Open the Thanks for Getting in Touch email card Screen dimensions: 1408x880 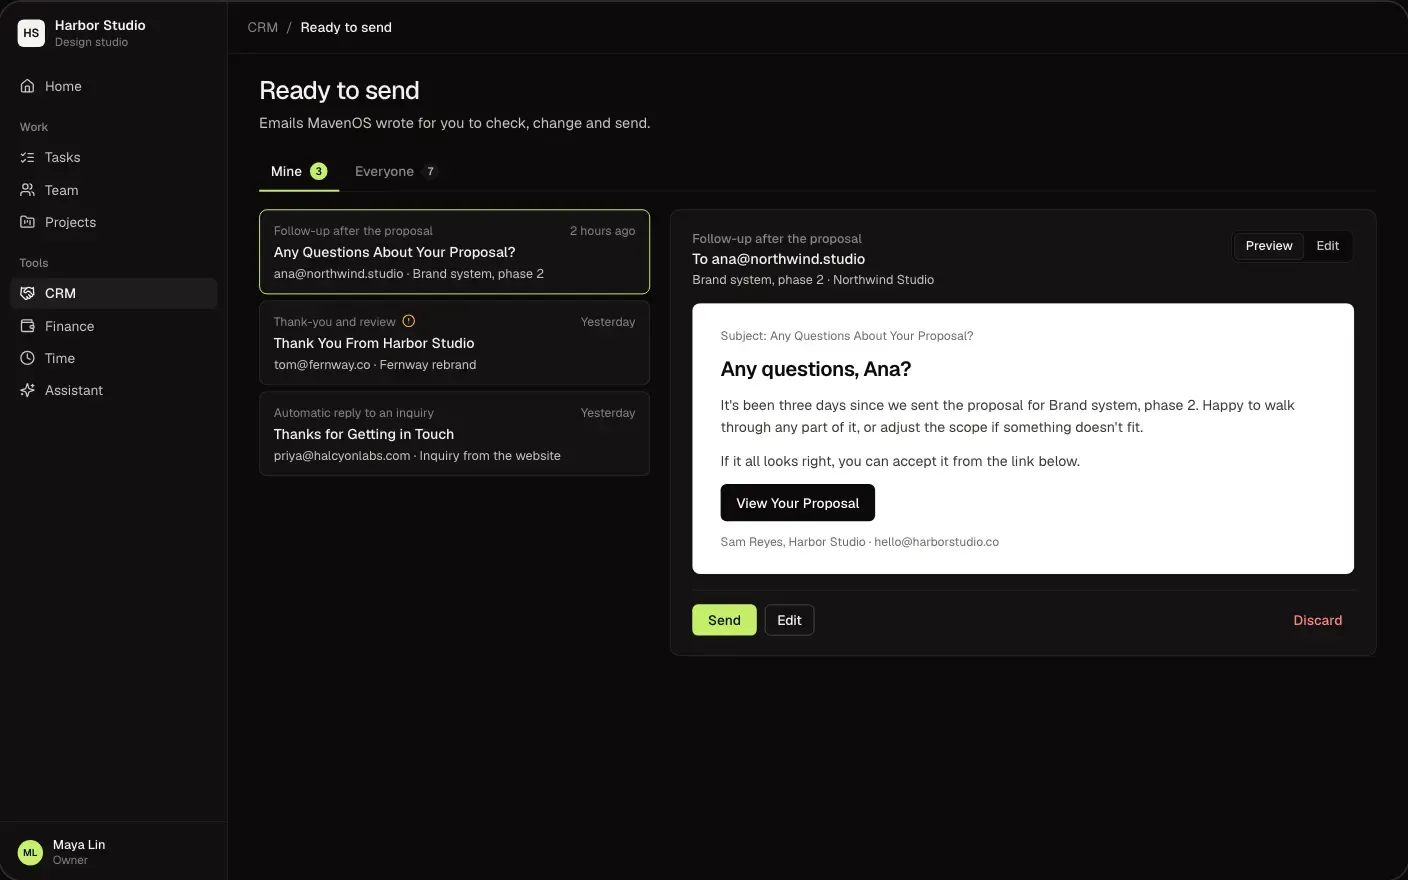(x=454, y=434)
